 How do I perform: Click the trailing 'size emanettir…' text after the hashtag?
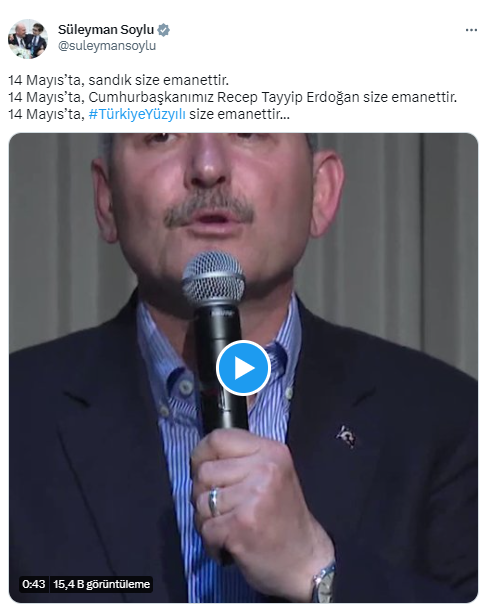tap(239, 114)
